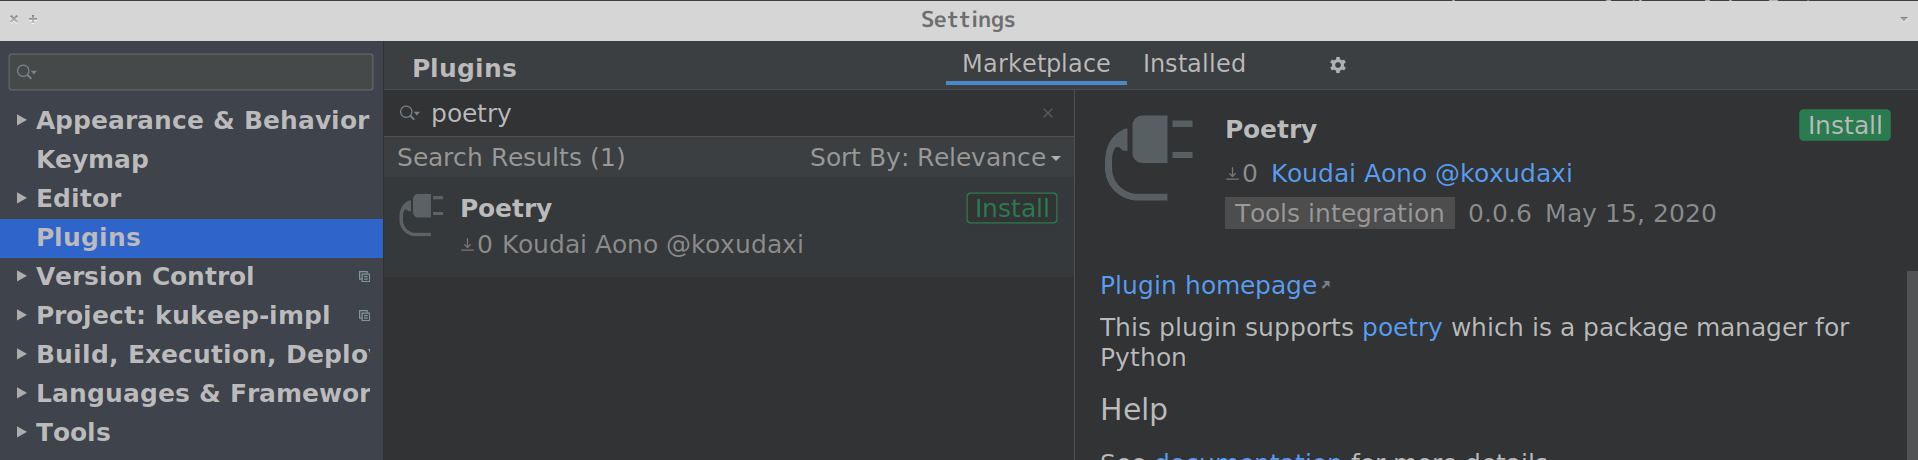Open the Plugin homepage link
The height and width of the screenshot is (460, 1918).
(x=1208, y=286)
